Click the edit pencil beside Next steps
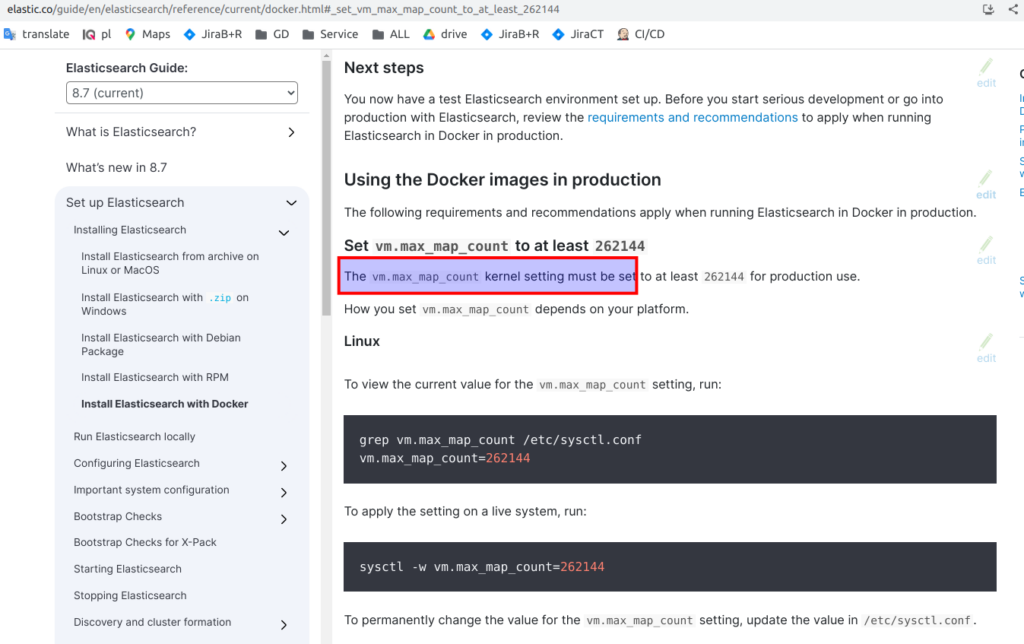Image resolution: width=1024 pixels, height=644 pixels. point(986,73)
